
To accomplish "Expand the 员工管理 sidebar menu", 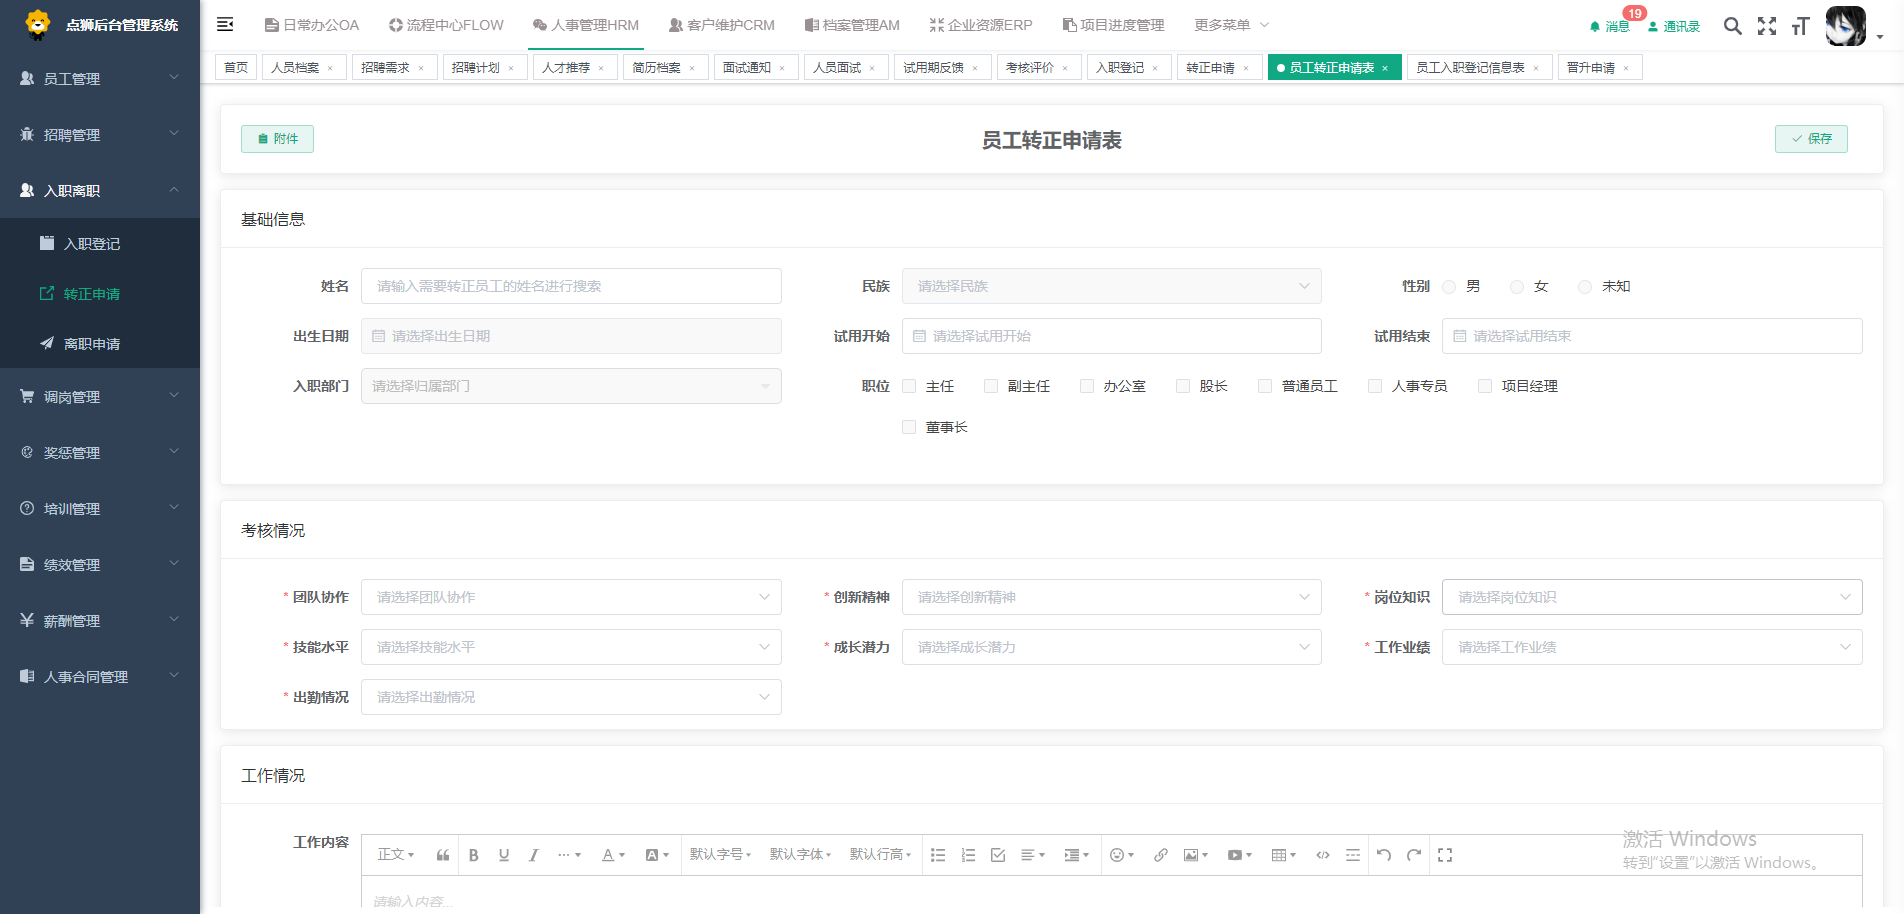I will [100, 78].
